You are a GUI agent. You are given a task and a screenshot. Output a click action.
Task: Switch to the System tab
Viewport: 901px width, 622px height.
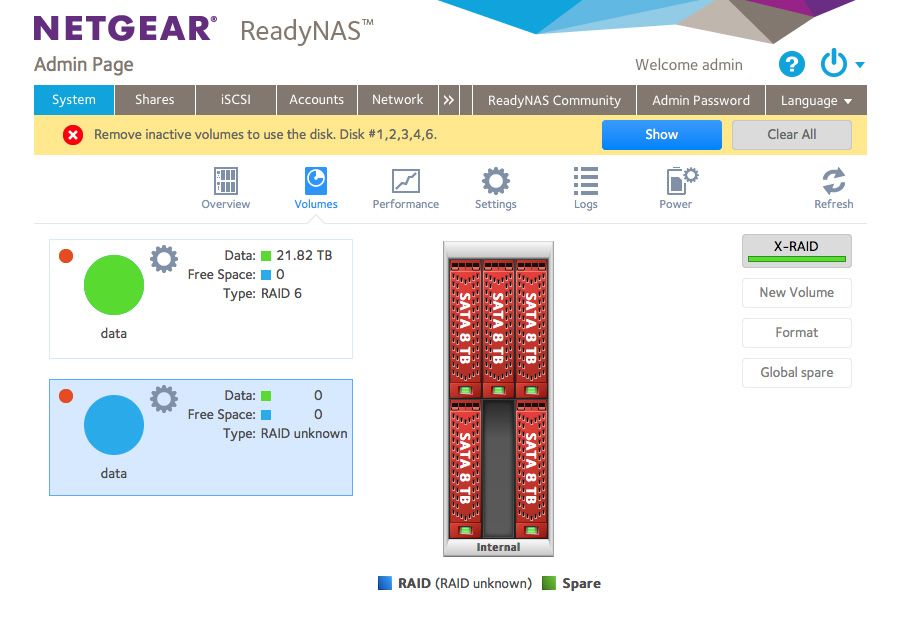[x=74, y=100]
